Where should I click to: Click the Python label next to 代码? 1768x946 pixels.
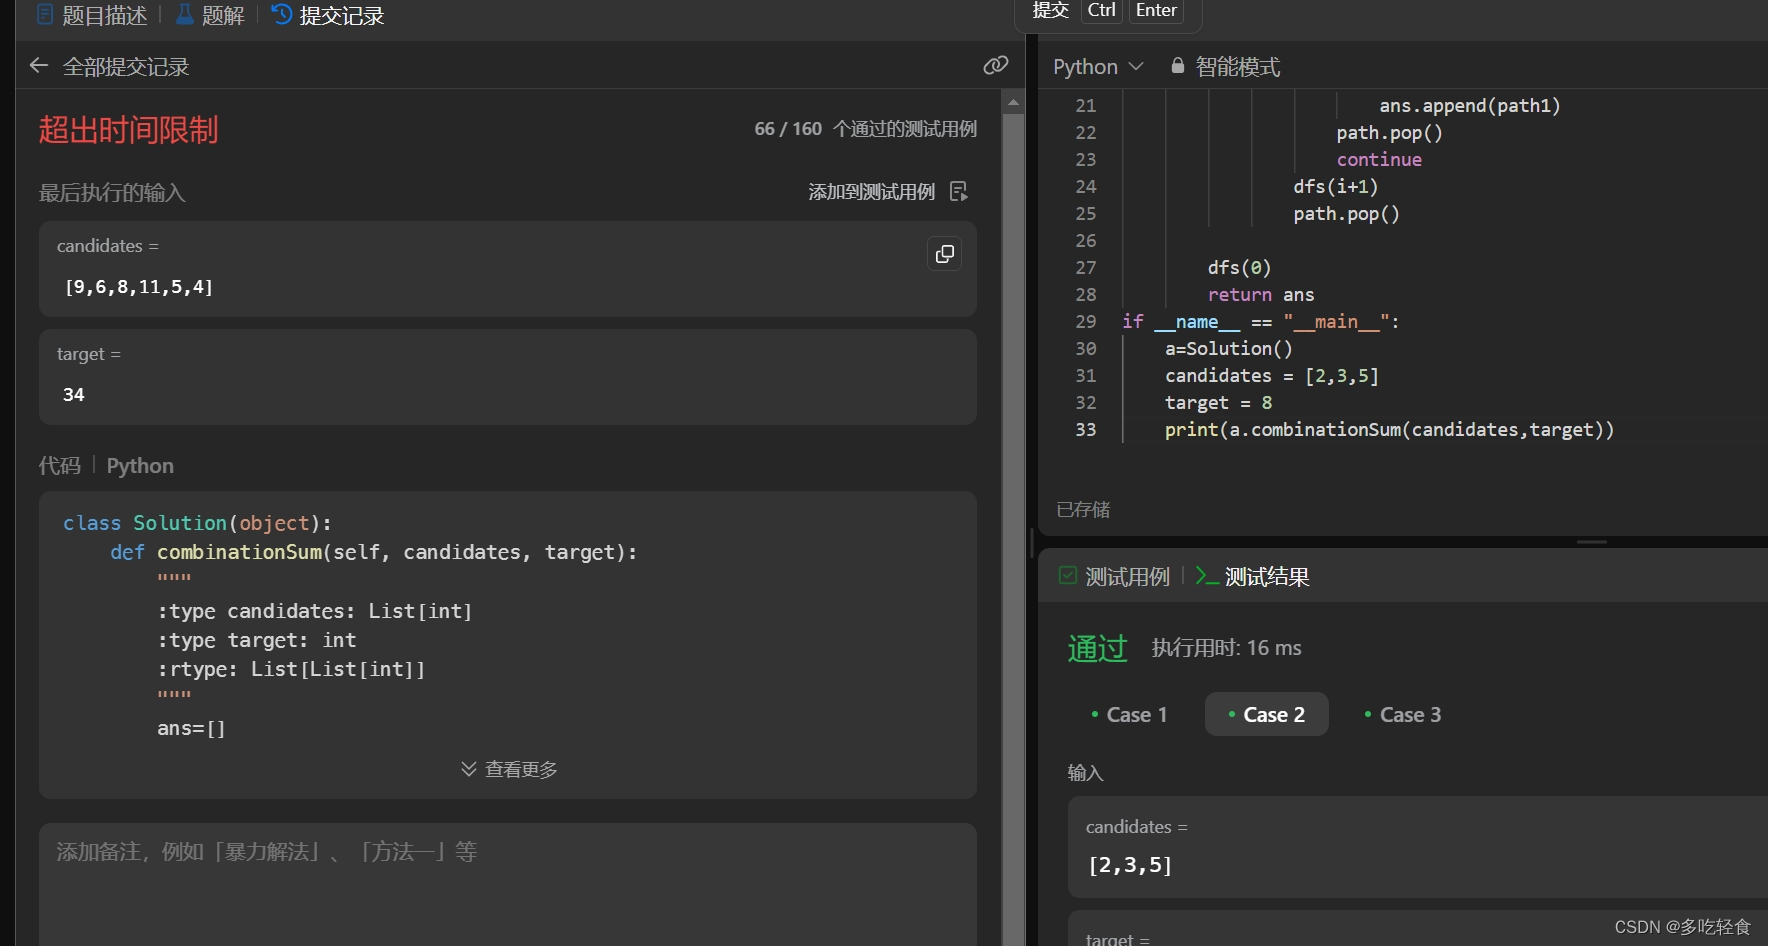(140, 466)
